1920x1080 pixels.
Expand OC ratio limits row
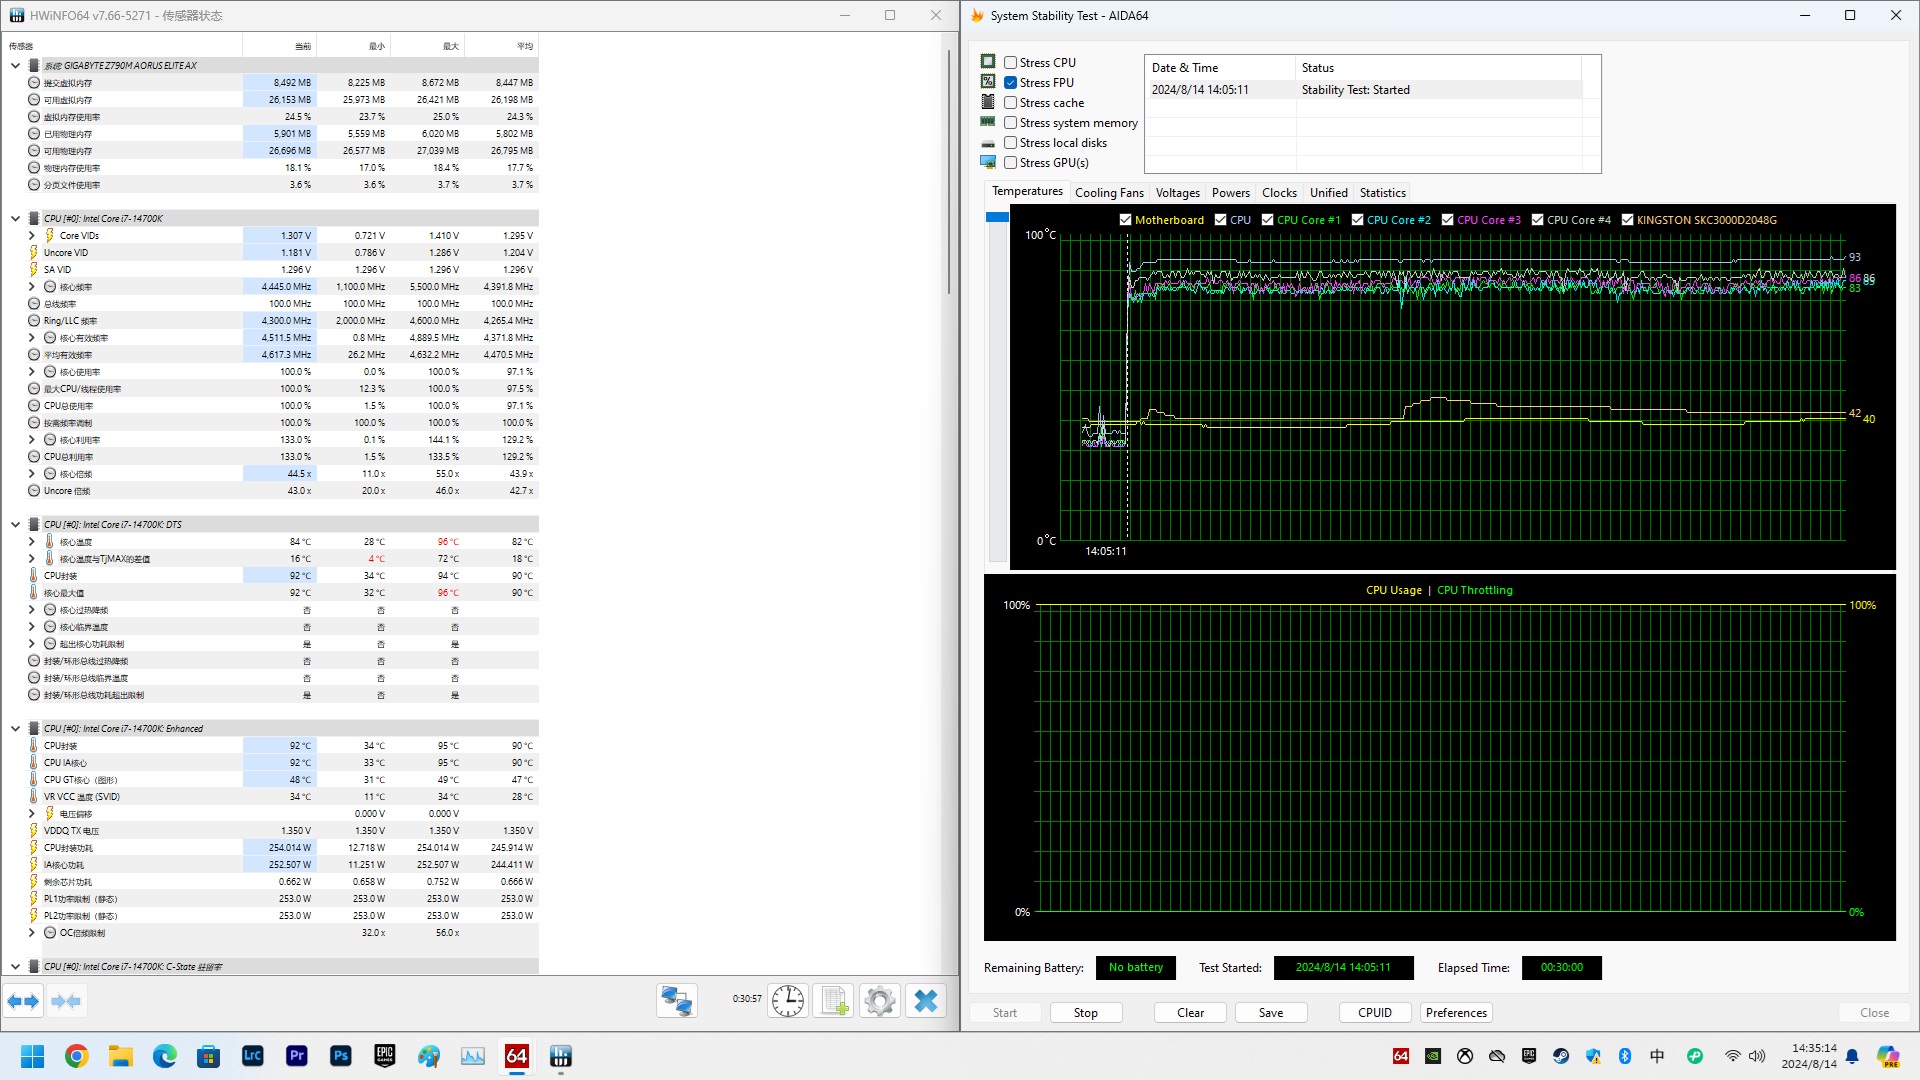(31, 932)
